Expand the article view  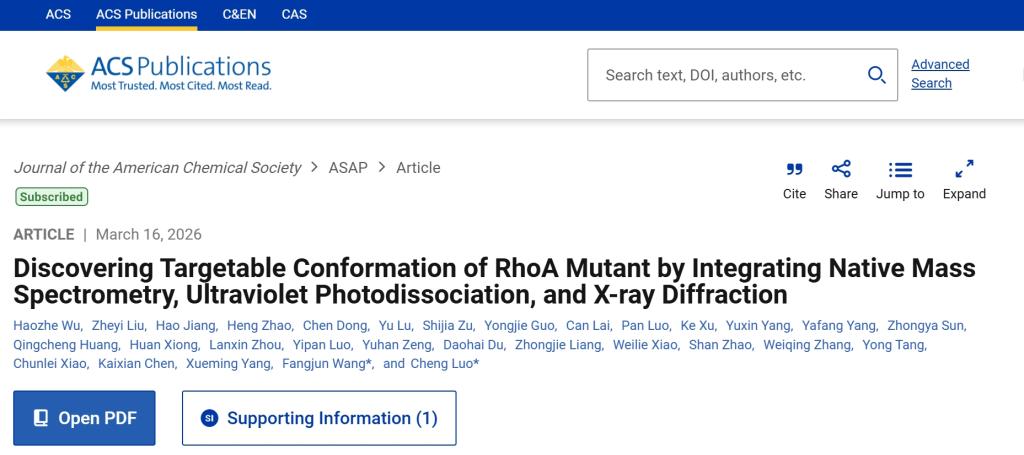click(x=964, y=170)
